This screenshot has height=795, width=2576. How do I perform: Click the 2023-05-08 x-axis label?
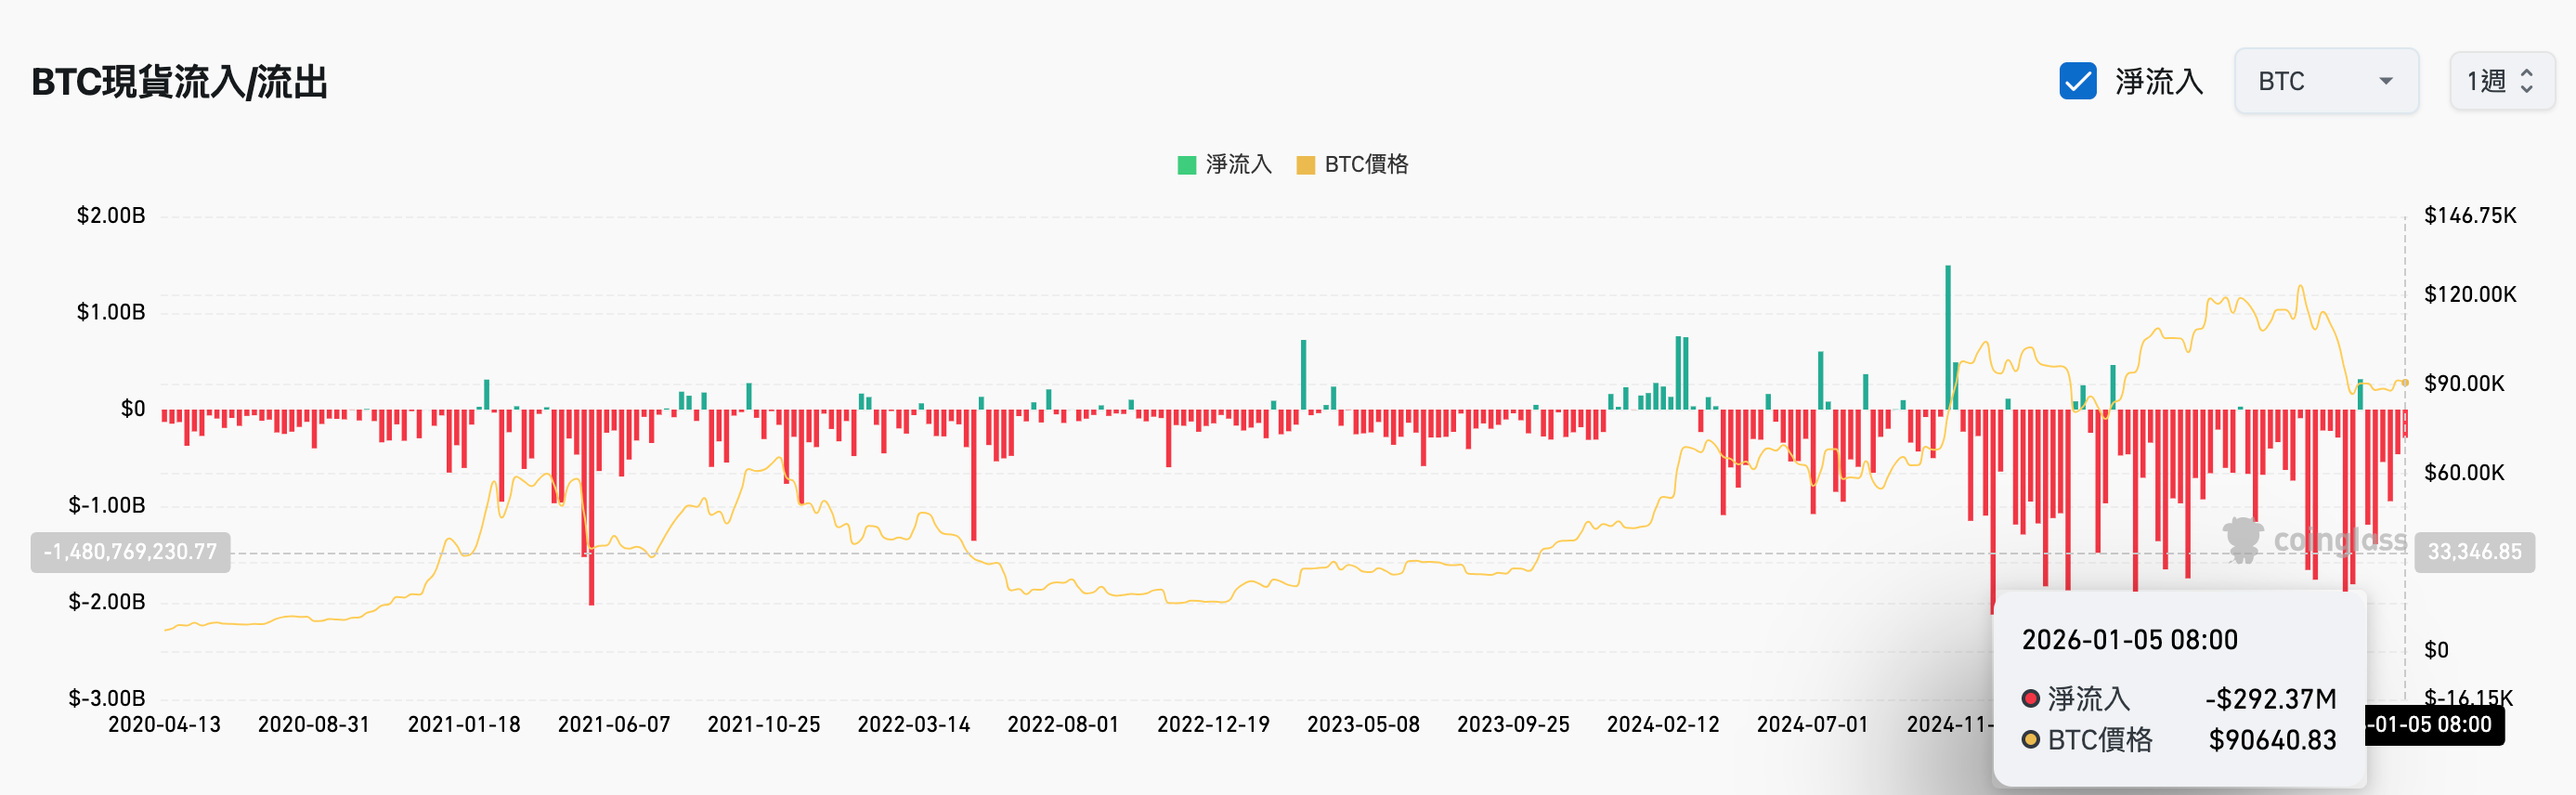[1363, 724]
